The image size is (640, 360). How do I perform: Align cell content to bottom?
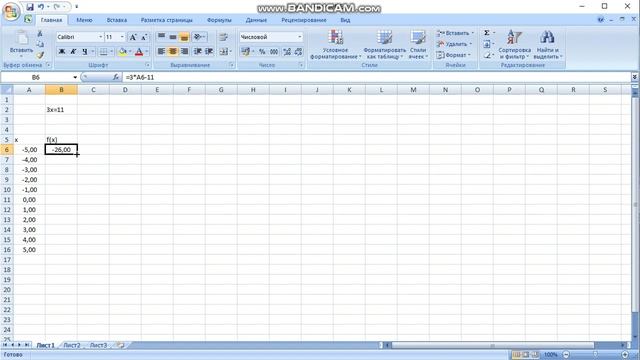click(184, 37)
